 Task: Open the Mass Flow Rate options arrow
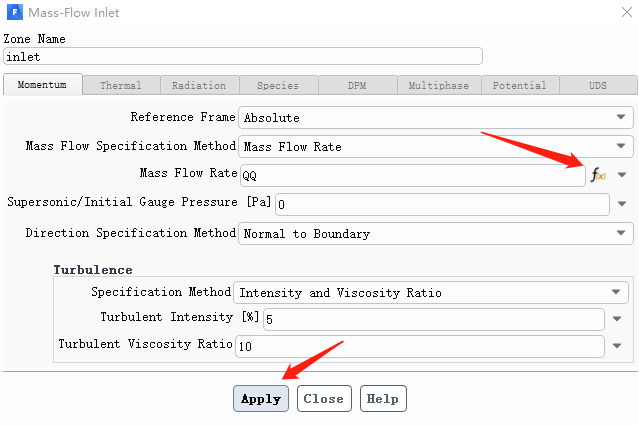pos(622,175)
